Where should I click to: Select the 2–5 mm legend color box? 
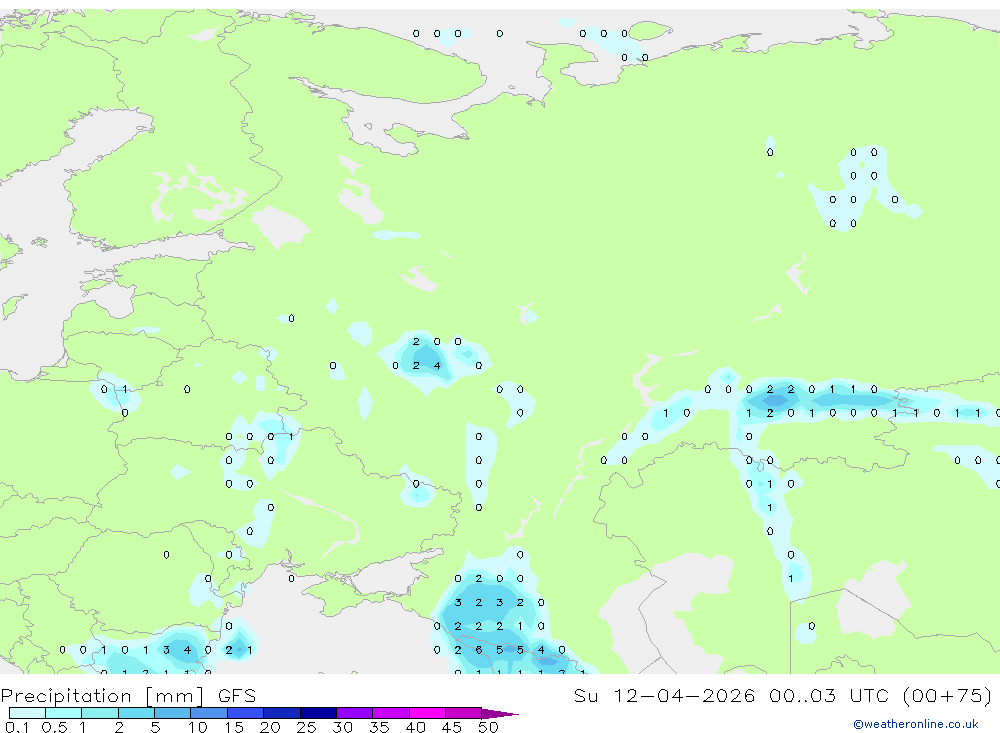(136, 713)
